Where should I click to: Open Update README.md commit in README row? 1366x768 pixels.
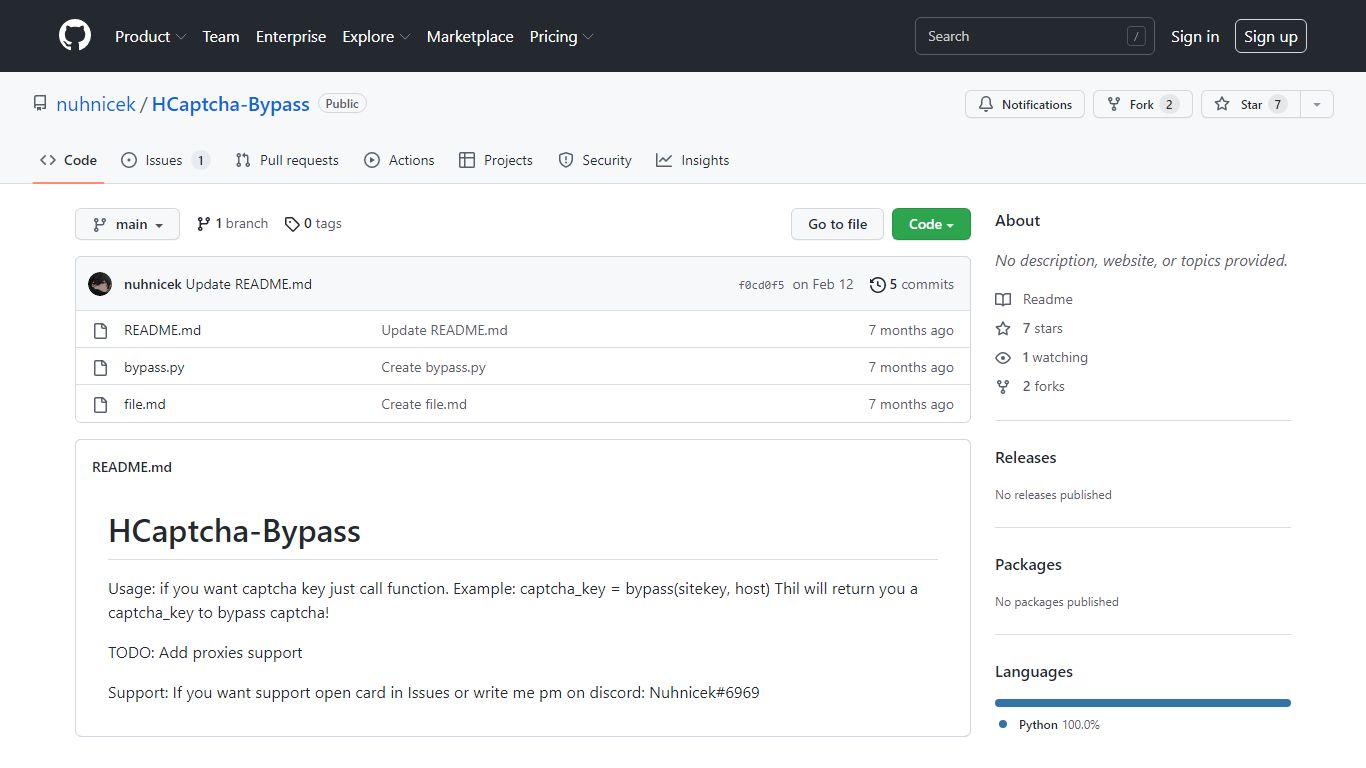point(444,330)
